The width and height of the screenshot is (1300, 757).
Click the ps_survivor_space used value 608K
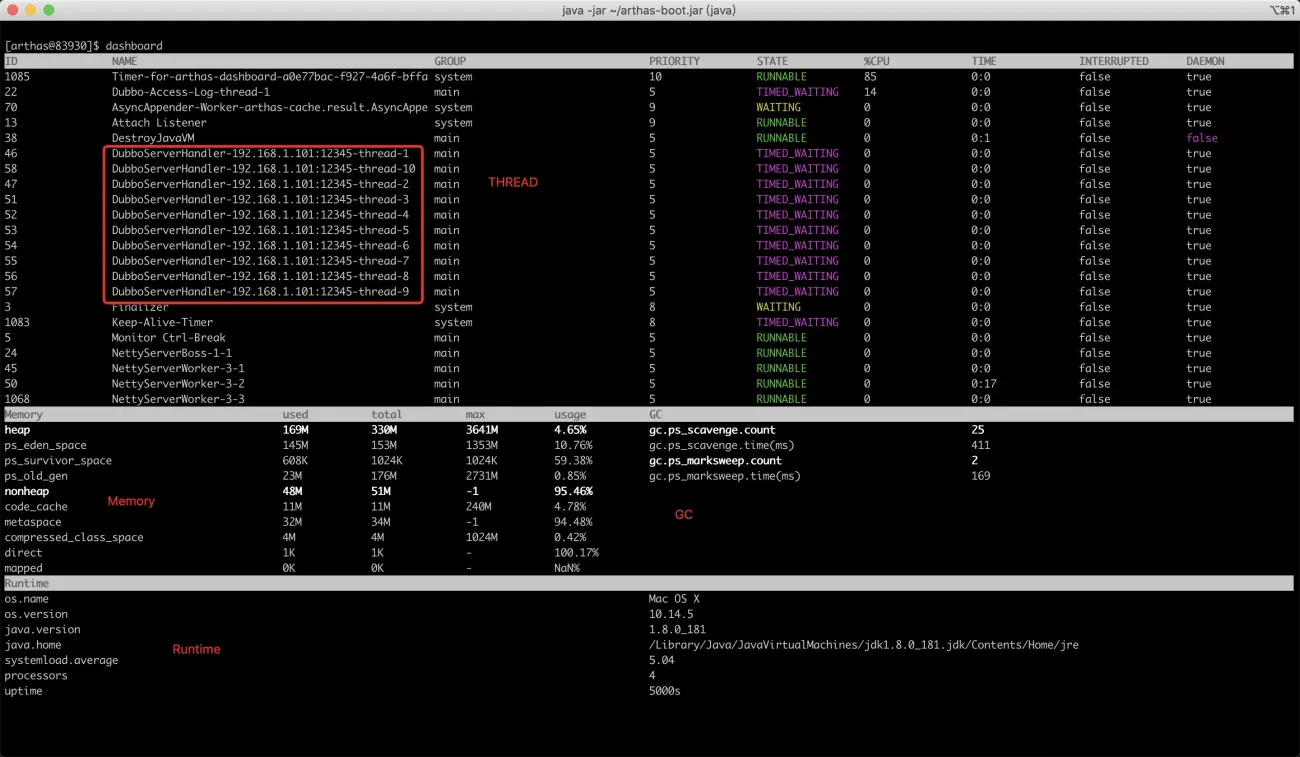coord(295,461)
